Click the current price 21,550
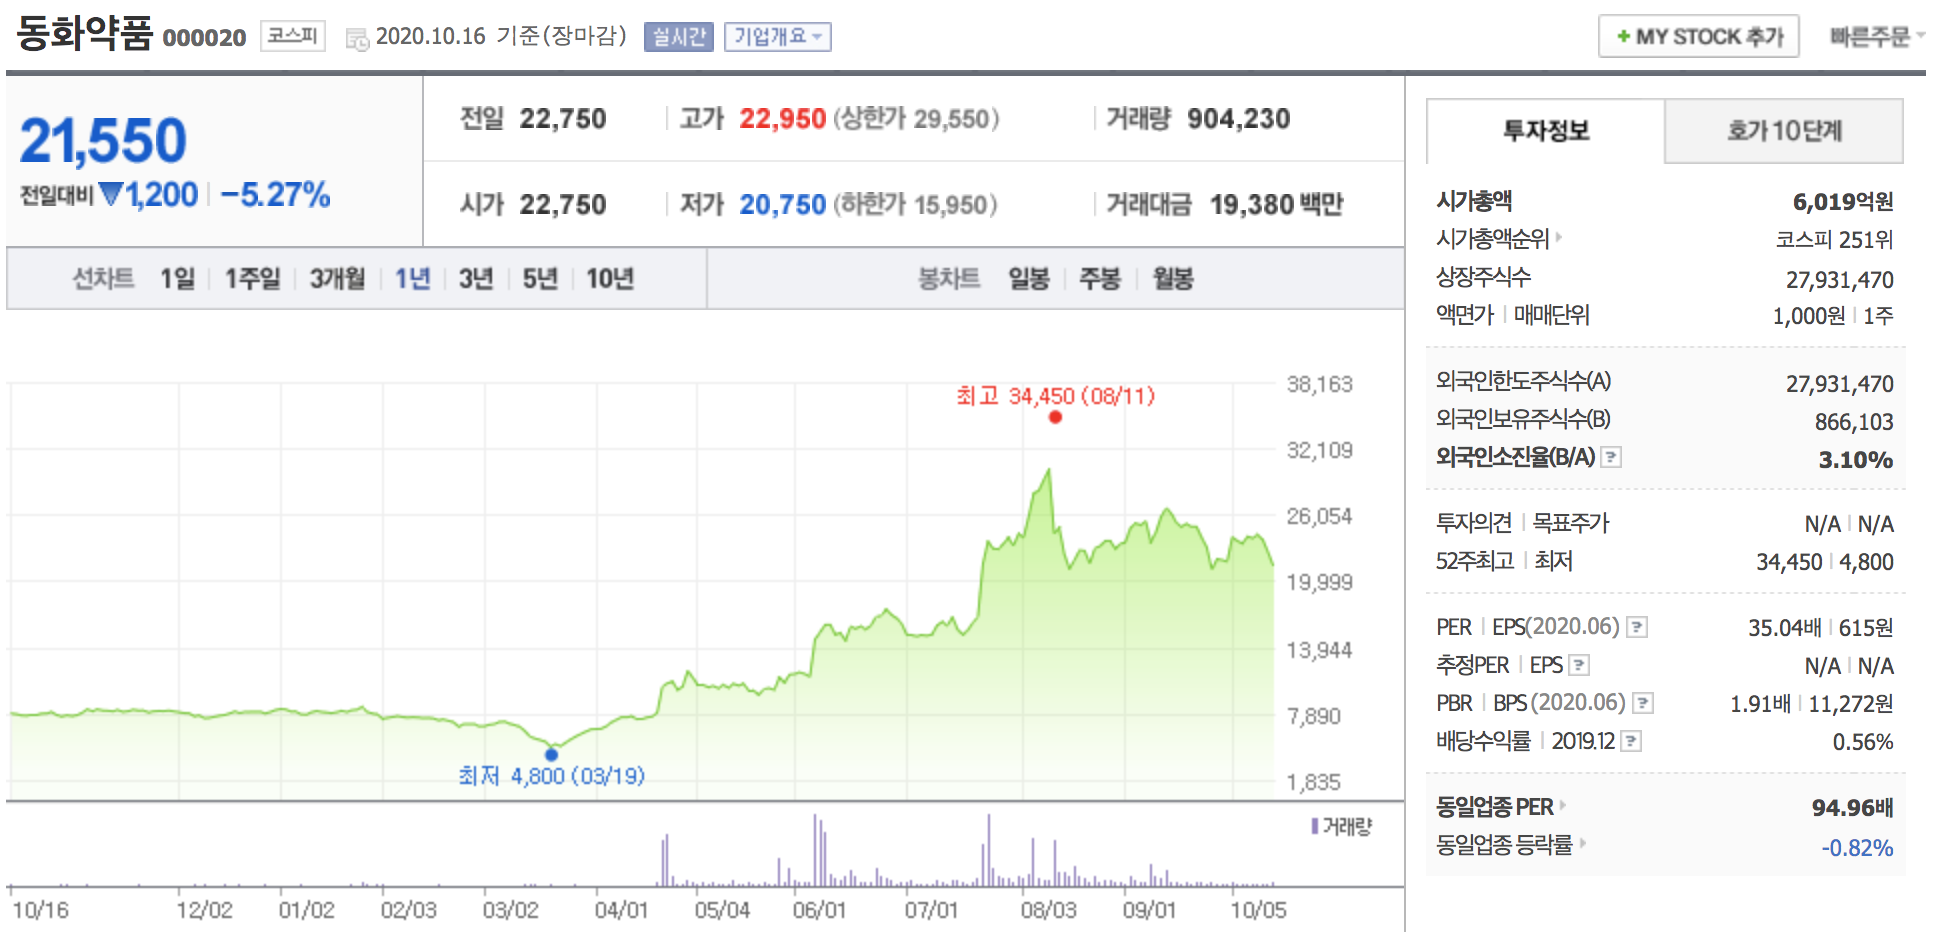This screenshot has width=1936, height=932. coord(103,140)
